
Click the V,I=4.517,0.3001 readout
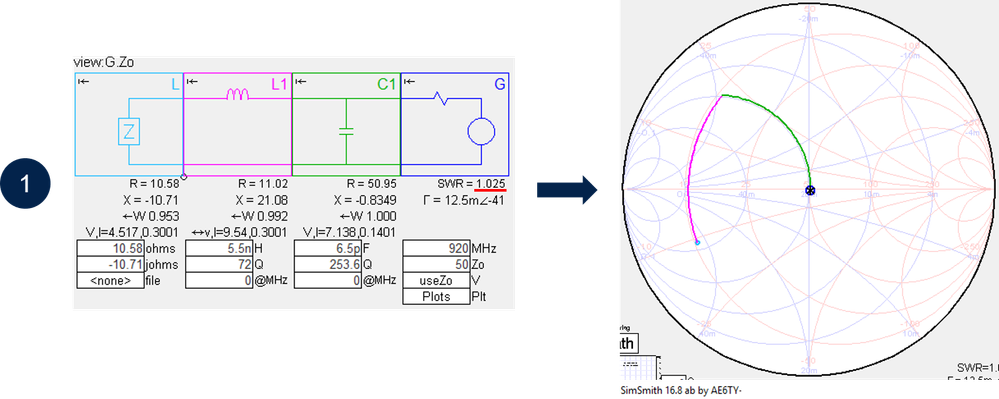133,231
